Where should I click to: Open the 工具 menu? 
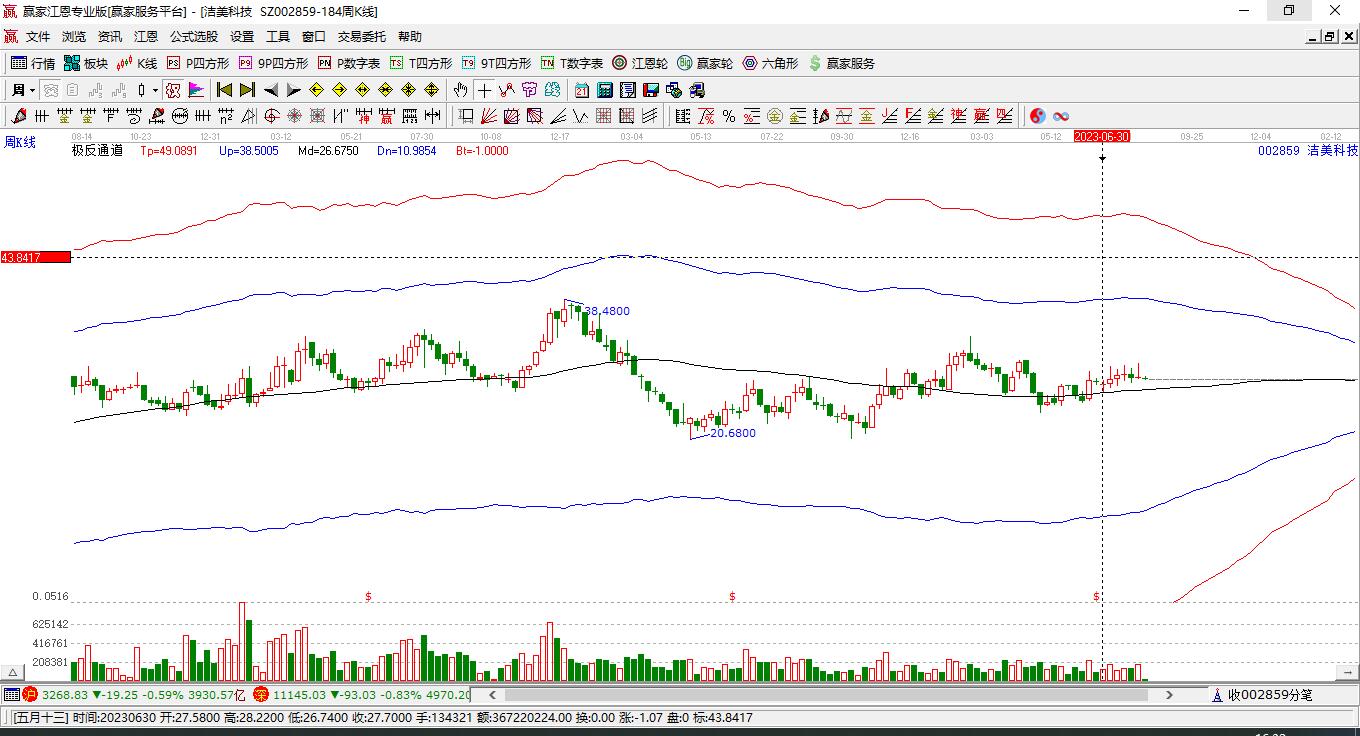(278, 37)
